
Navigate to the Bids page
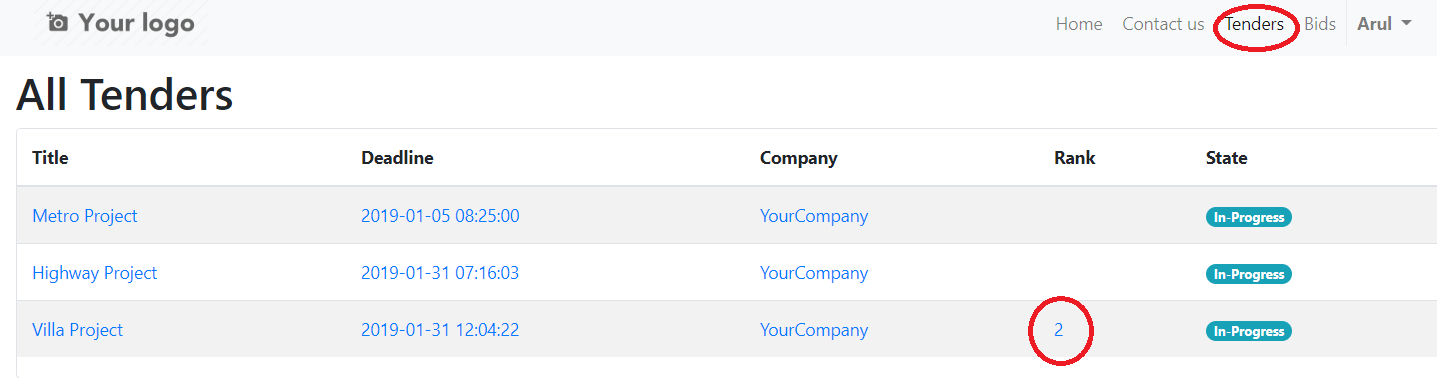(x=1320, y=24)
